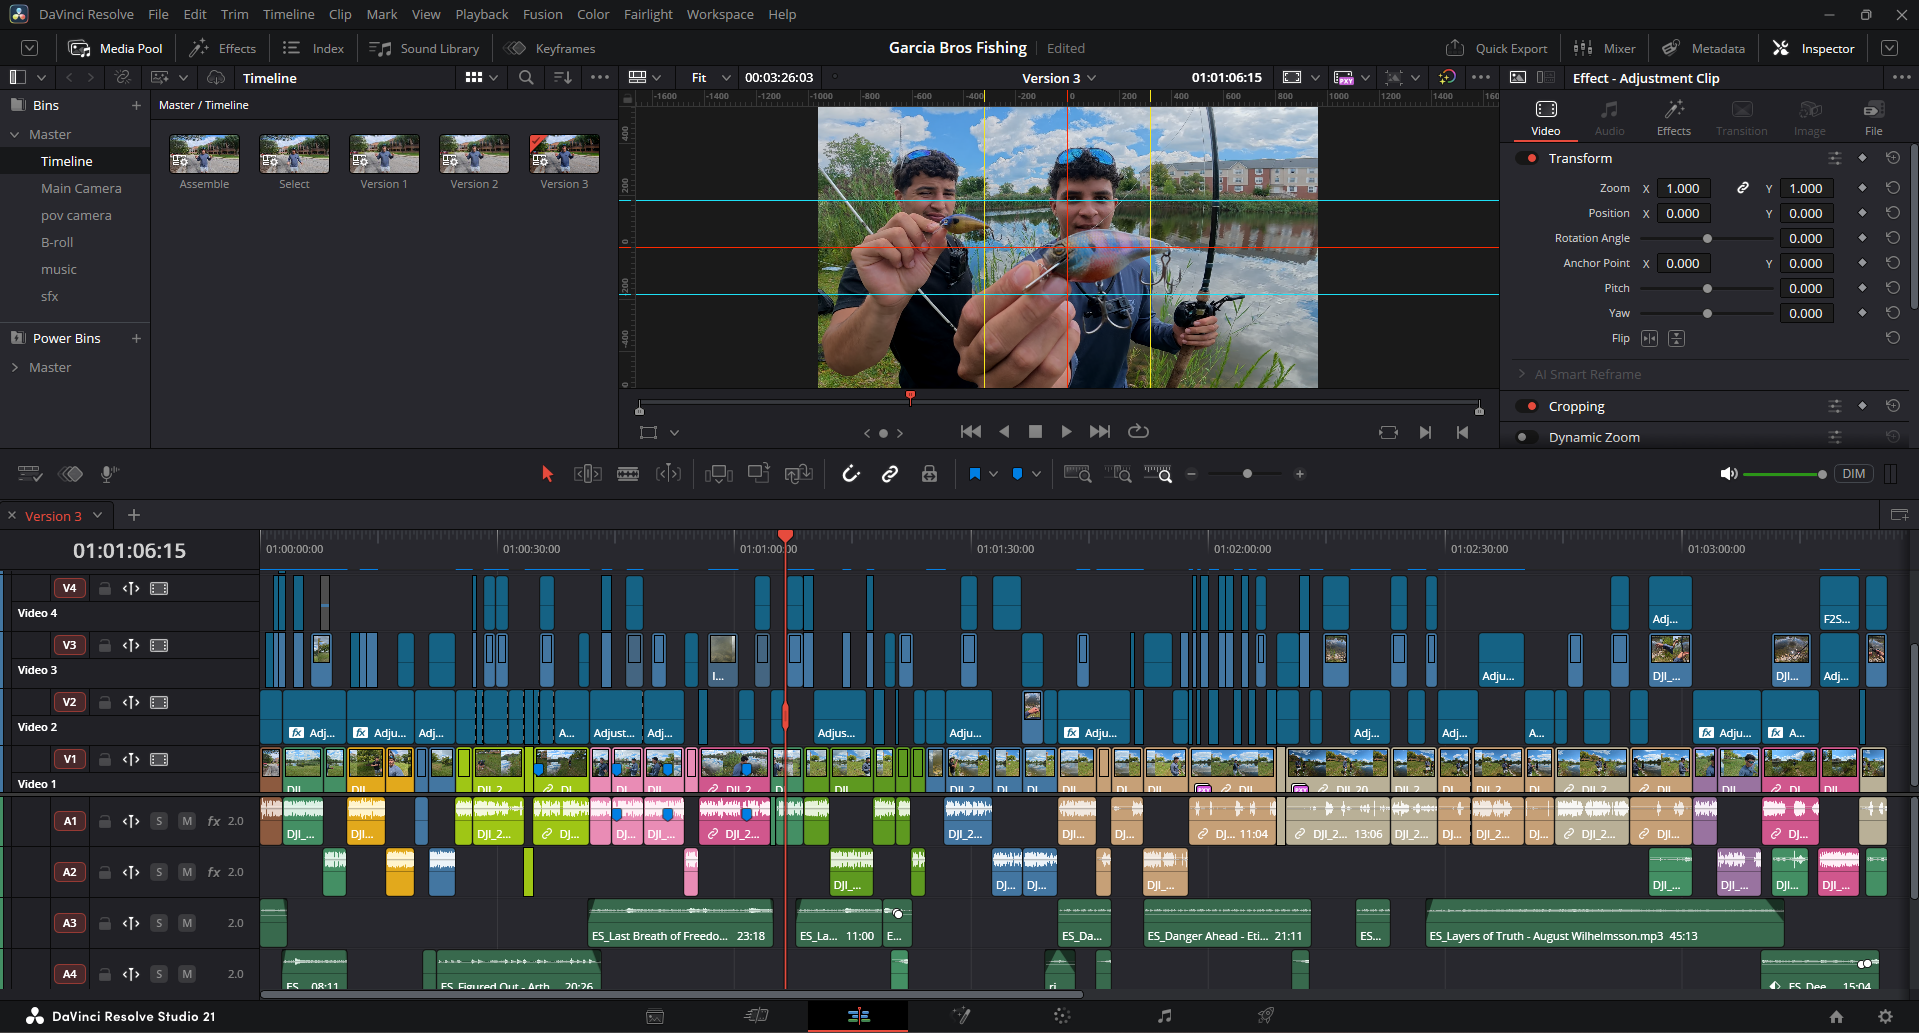Image resolution: width=1919 pixels, height=1033 pixels.
Task: Toggle the Linked Selection chain icon
Action: 890,474
